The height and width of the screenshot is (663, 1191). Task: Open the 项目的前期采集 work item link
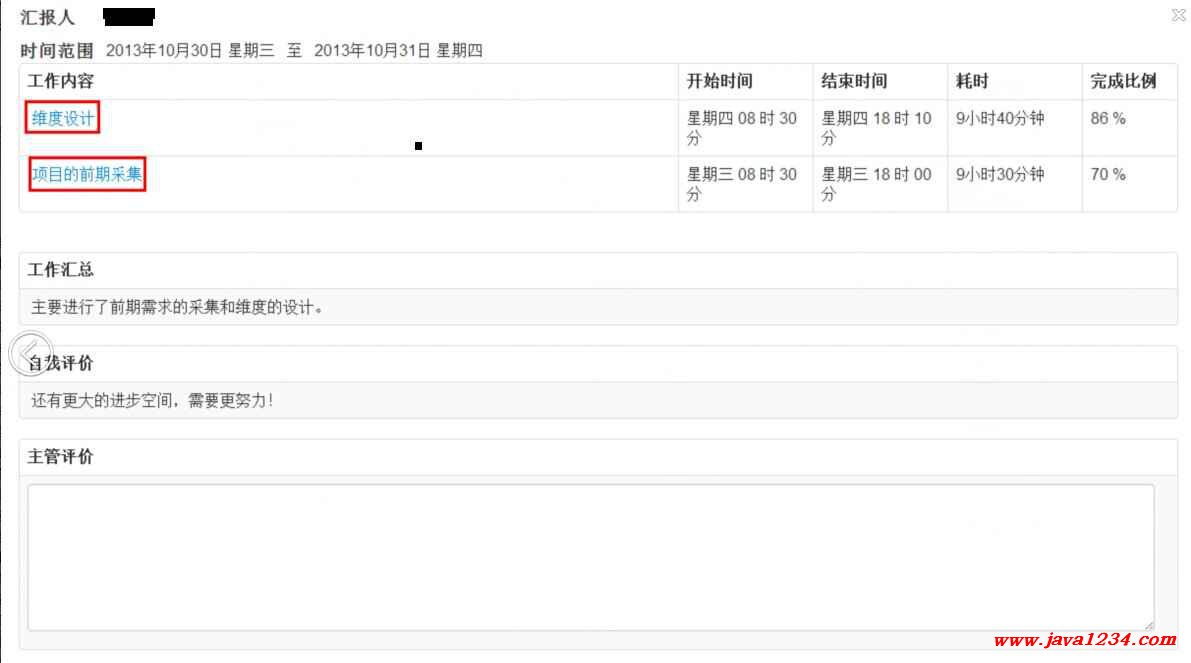[x=87, y=174]
